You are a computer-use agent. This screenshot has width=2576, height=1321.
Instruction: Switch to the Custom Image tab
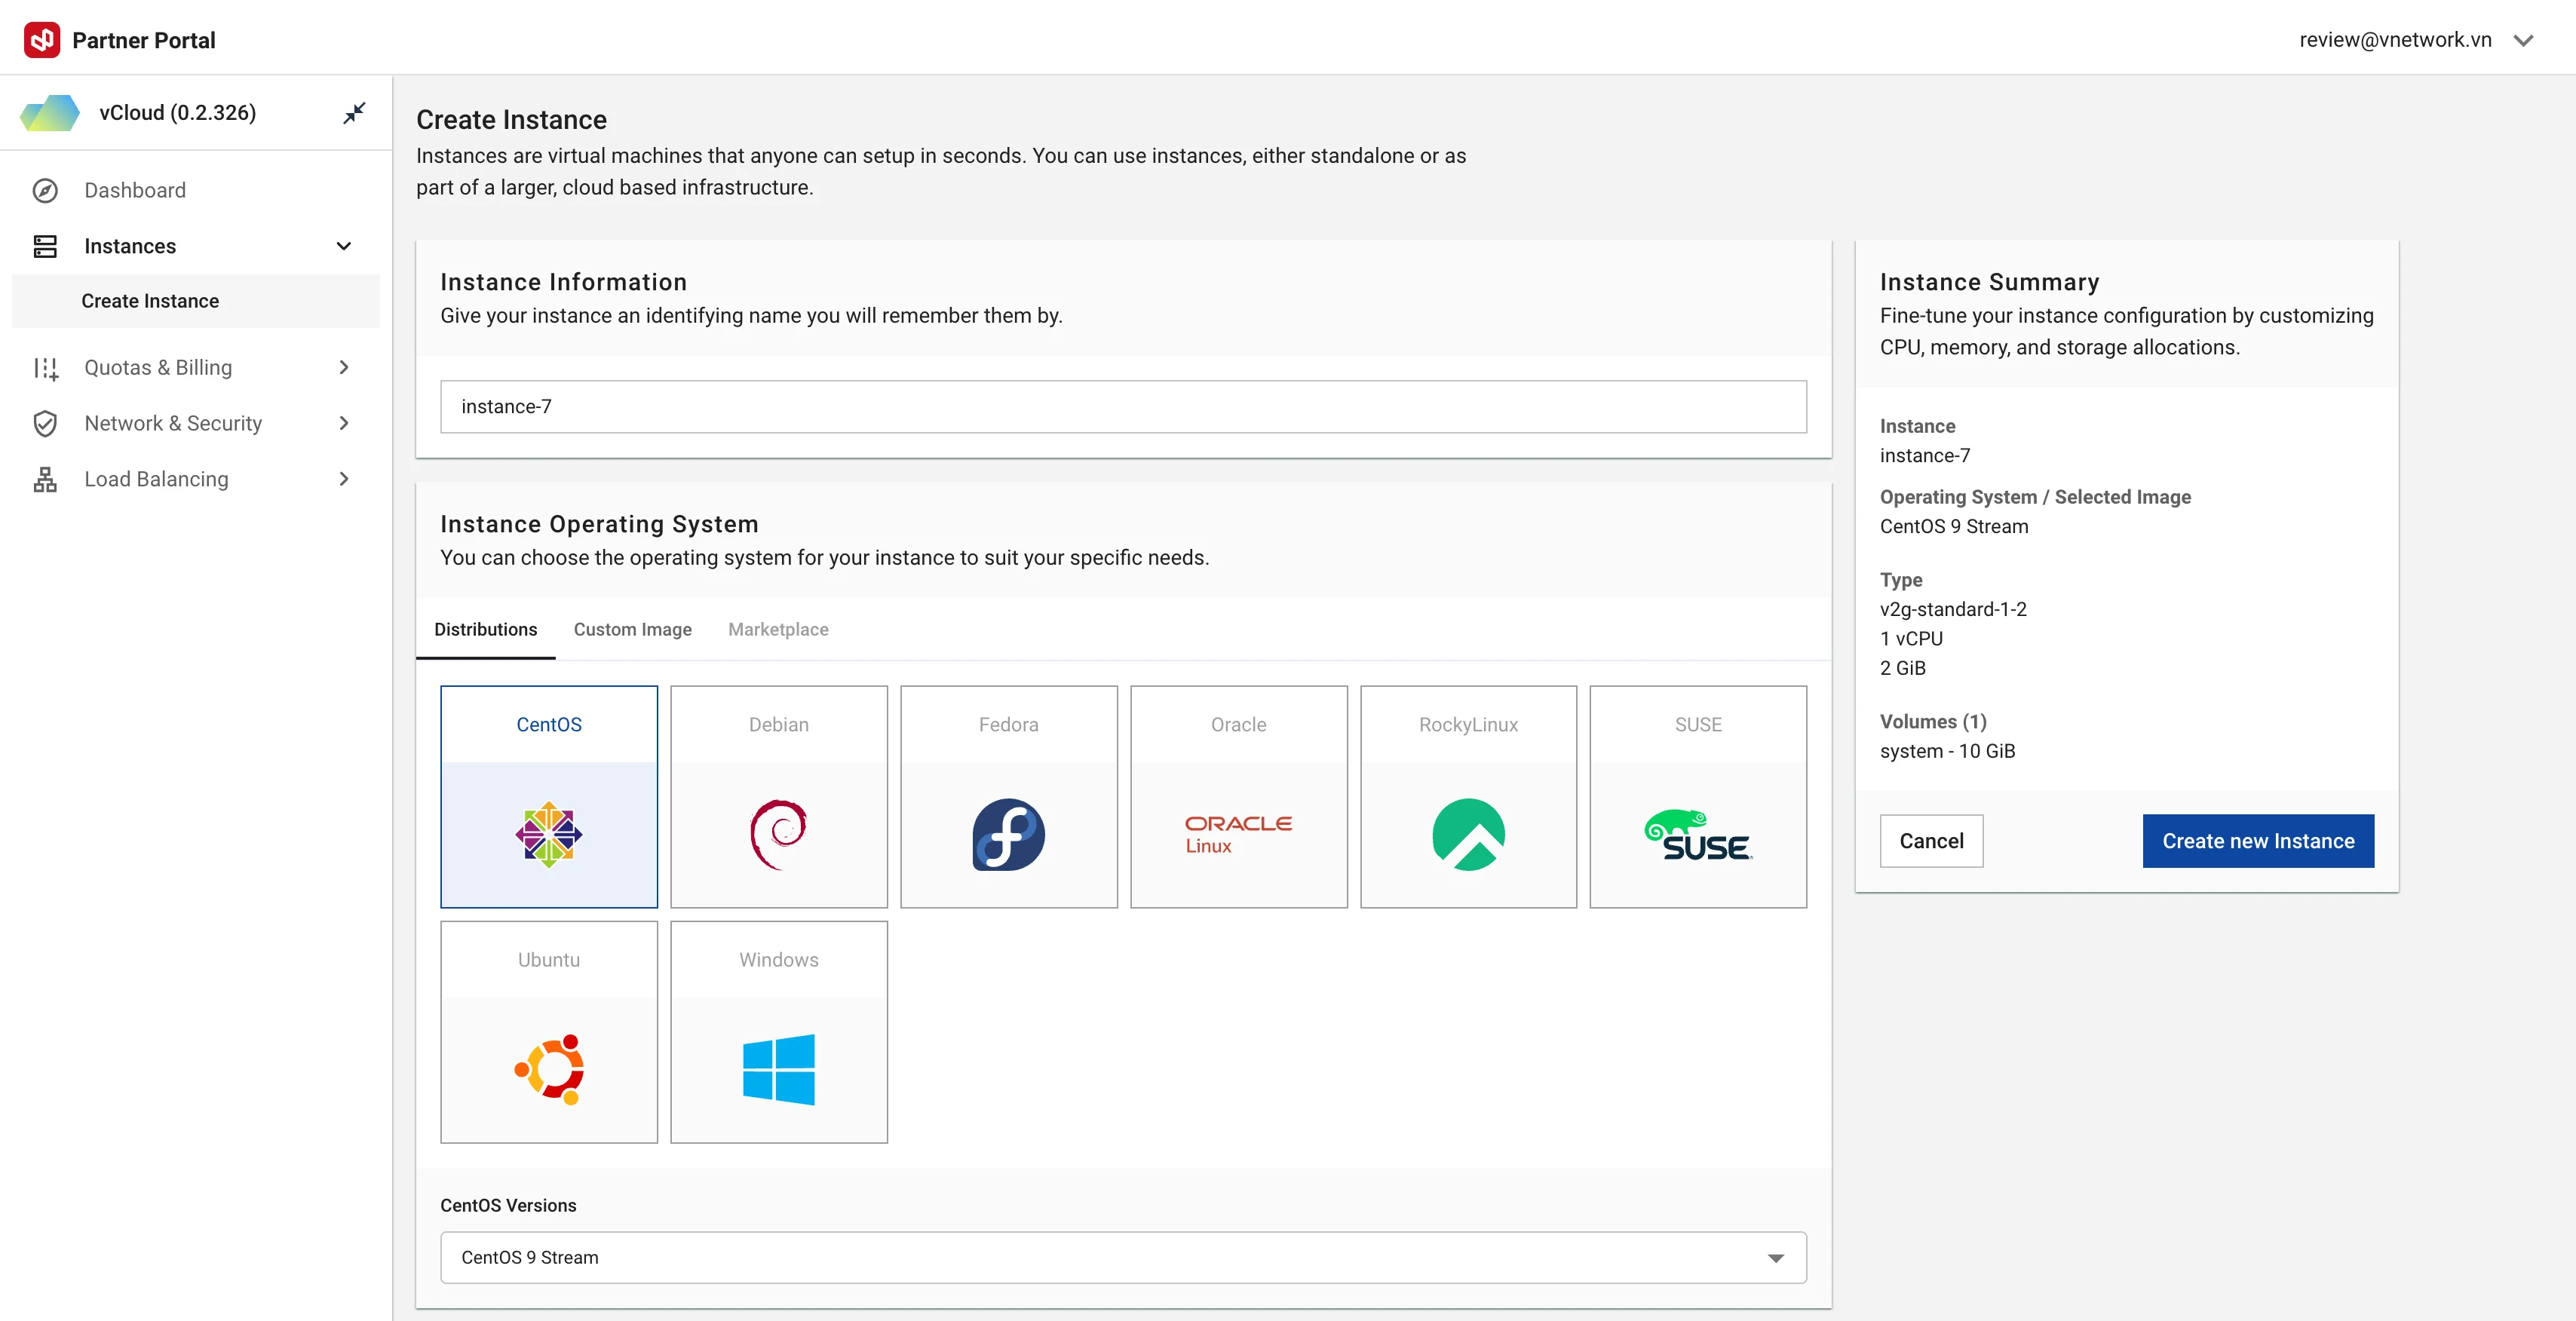tap(632, 629)
